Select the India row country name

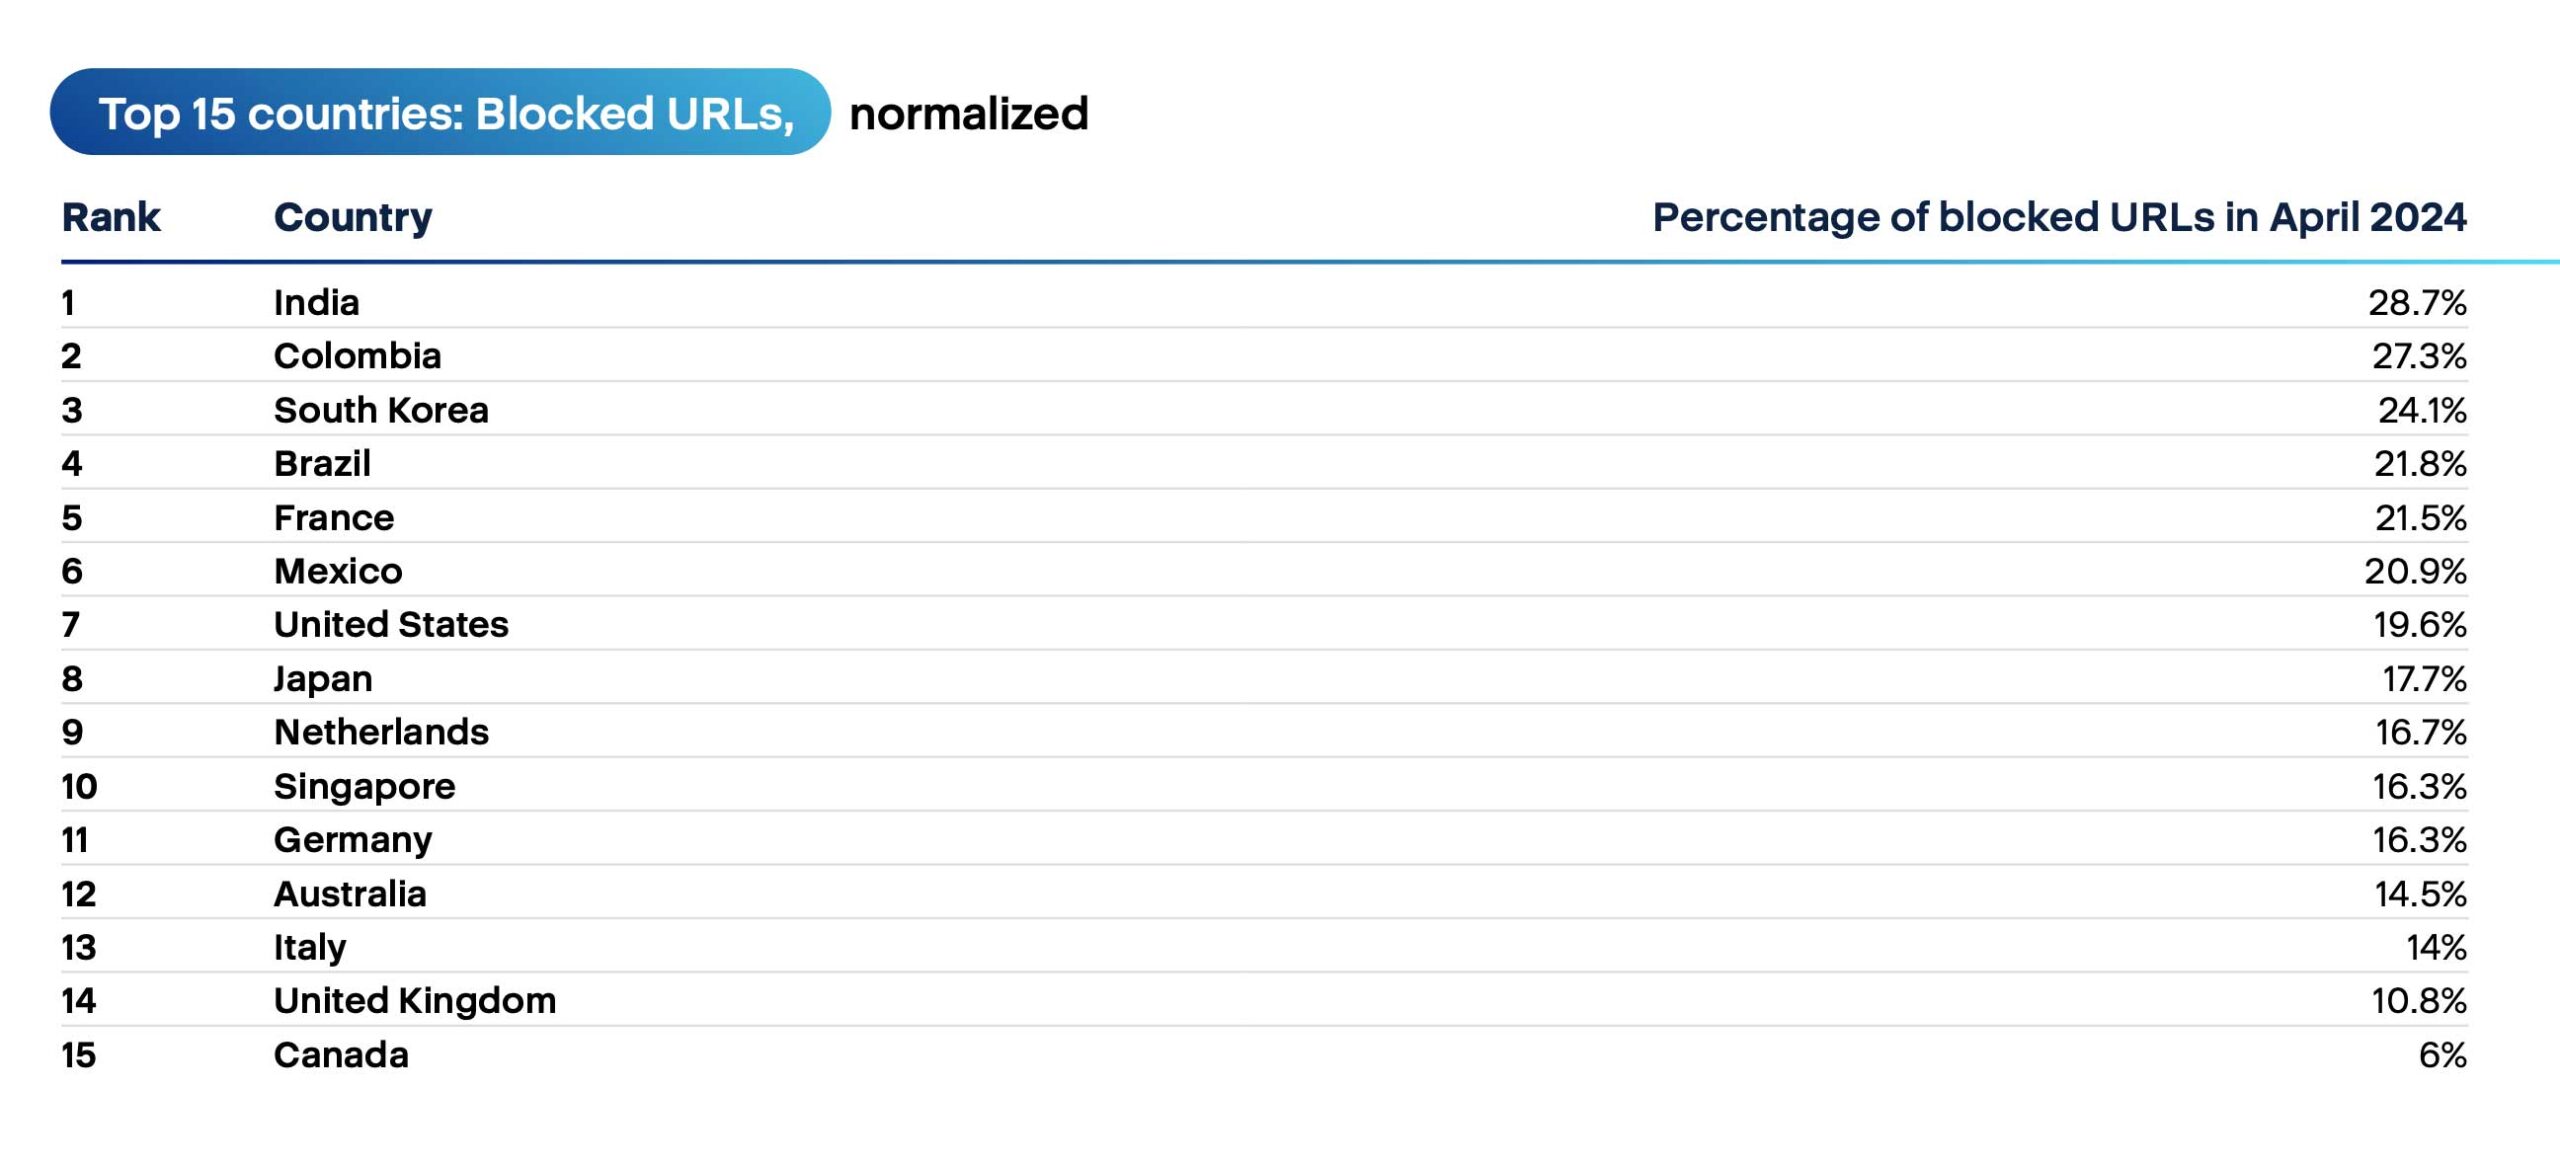[x=316, y=303]
